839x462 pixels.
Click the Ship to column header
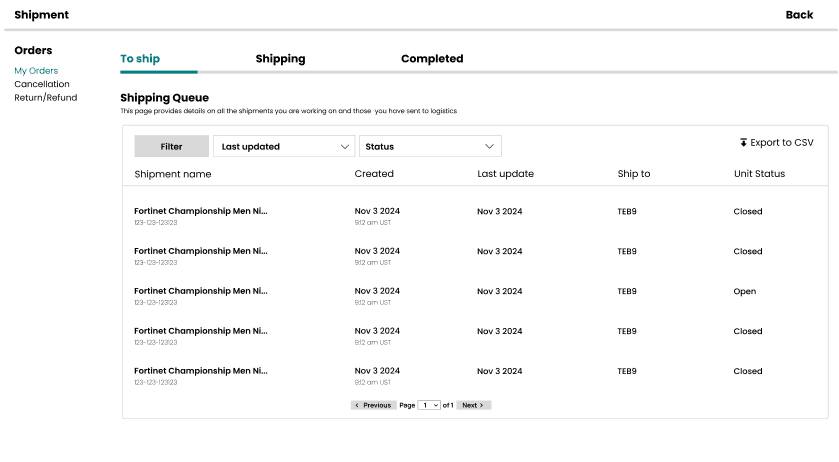(x=634, y=174)
